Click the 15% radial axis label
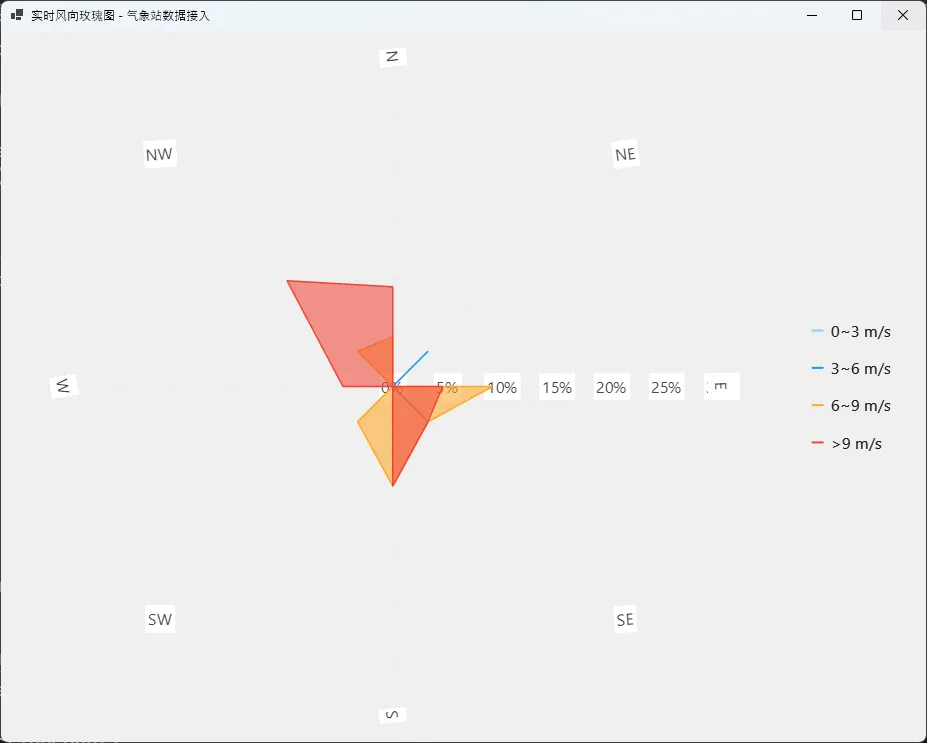 tap(557, 387)
